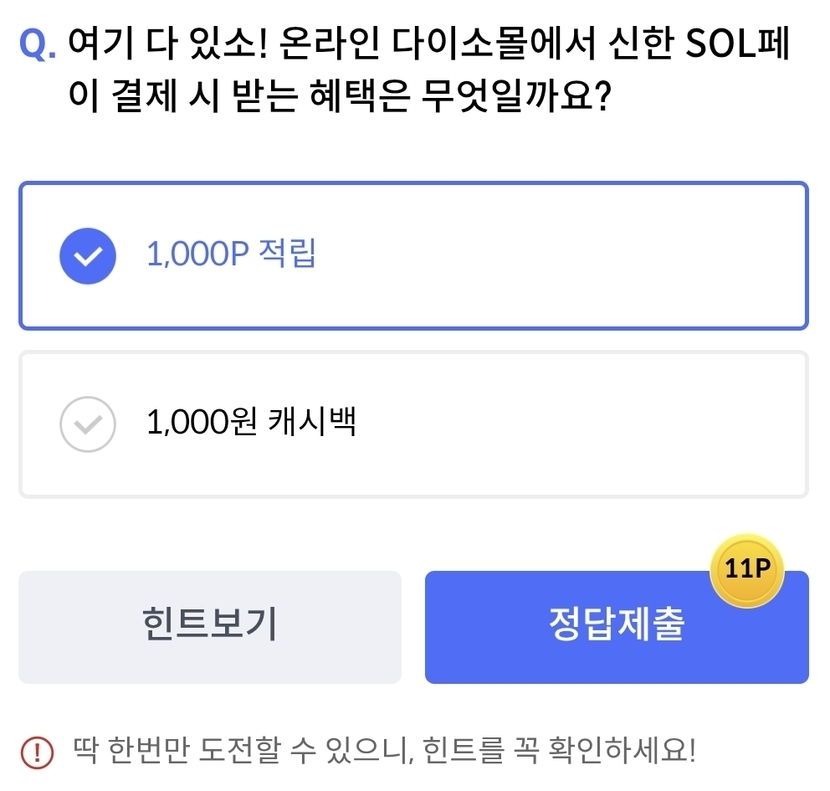
Task: Select the gray check circle for 1,000원 캐시백
Action: (88, 424)
